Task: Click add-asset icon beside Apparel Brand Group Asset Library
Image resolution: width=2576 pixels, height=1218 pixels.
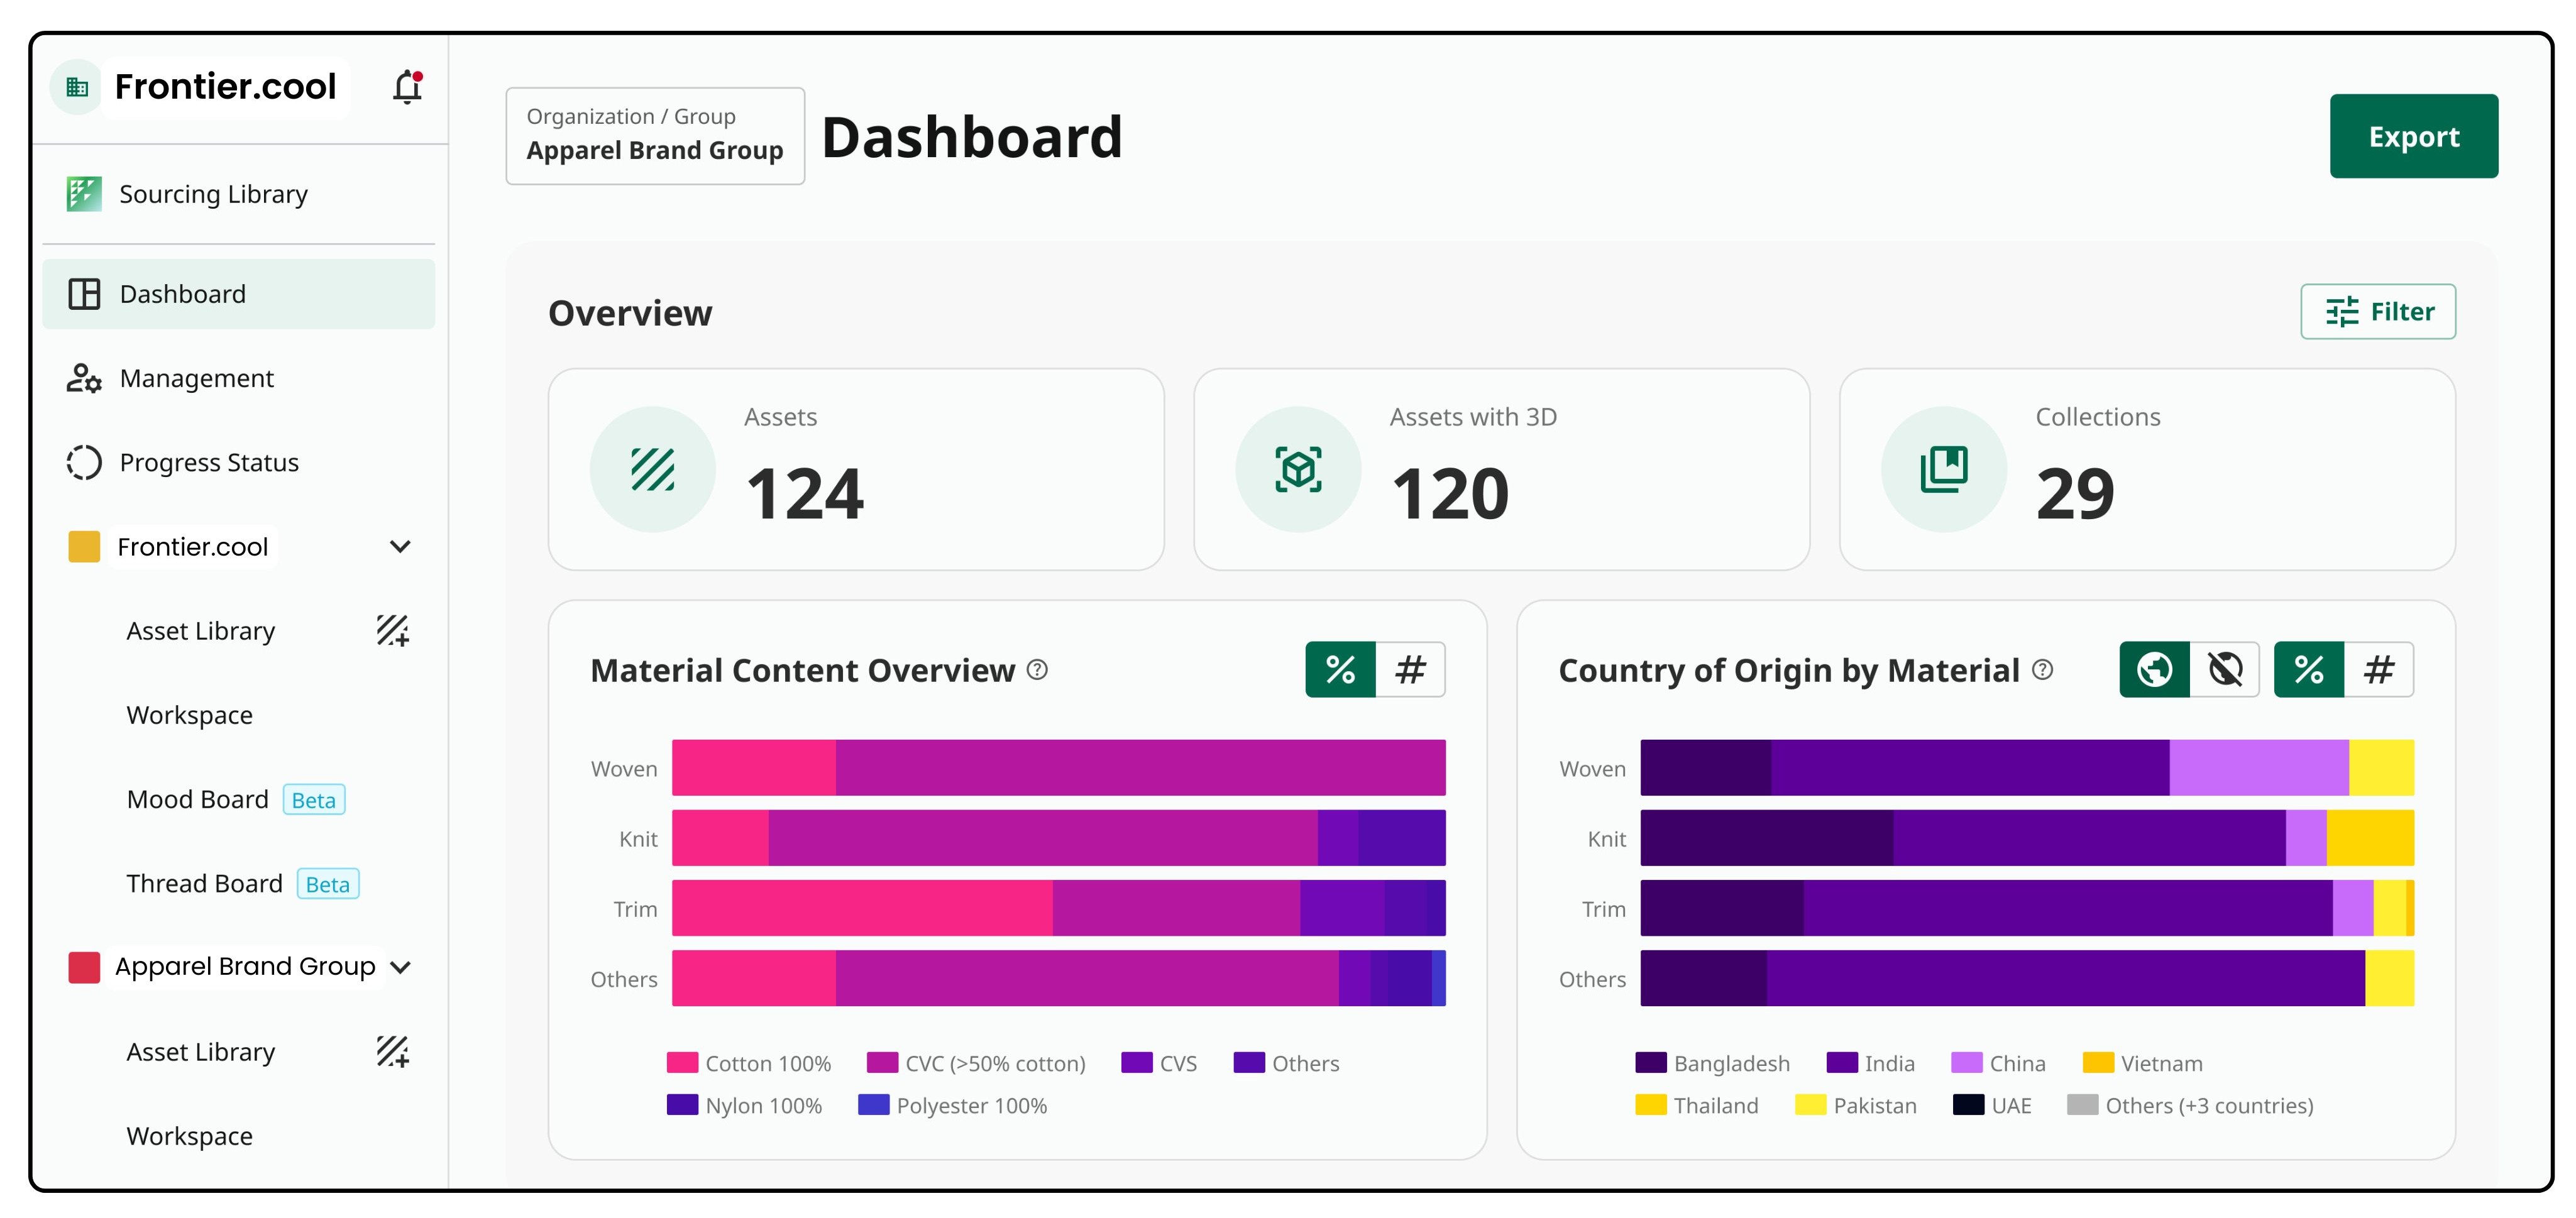Action: 392,1051
